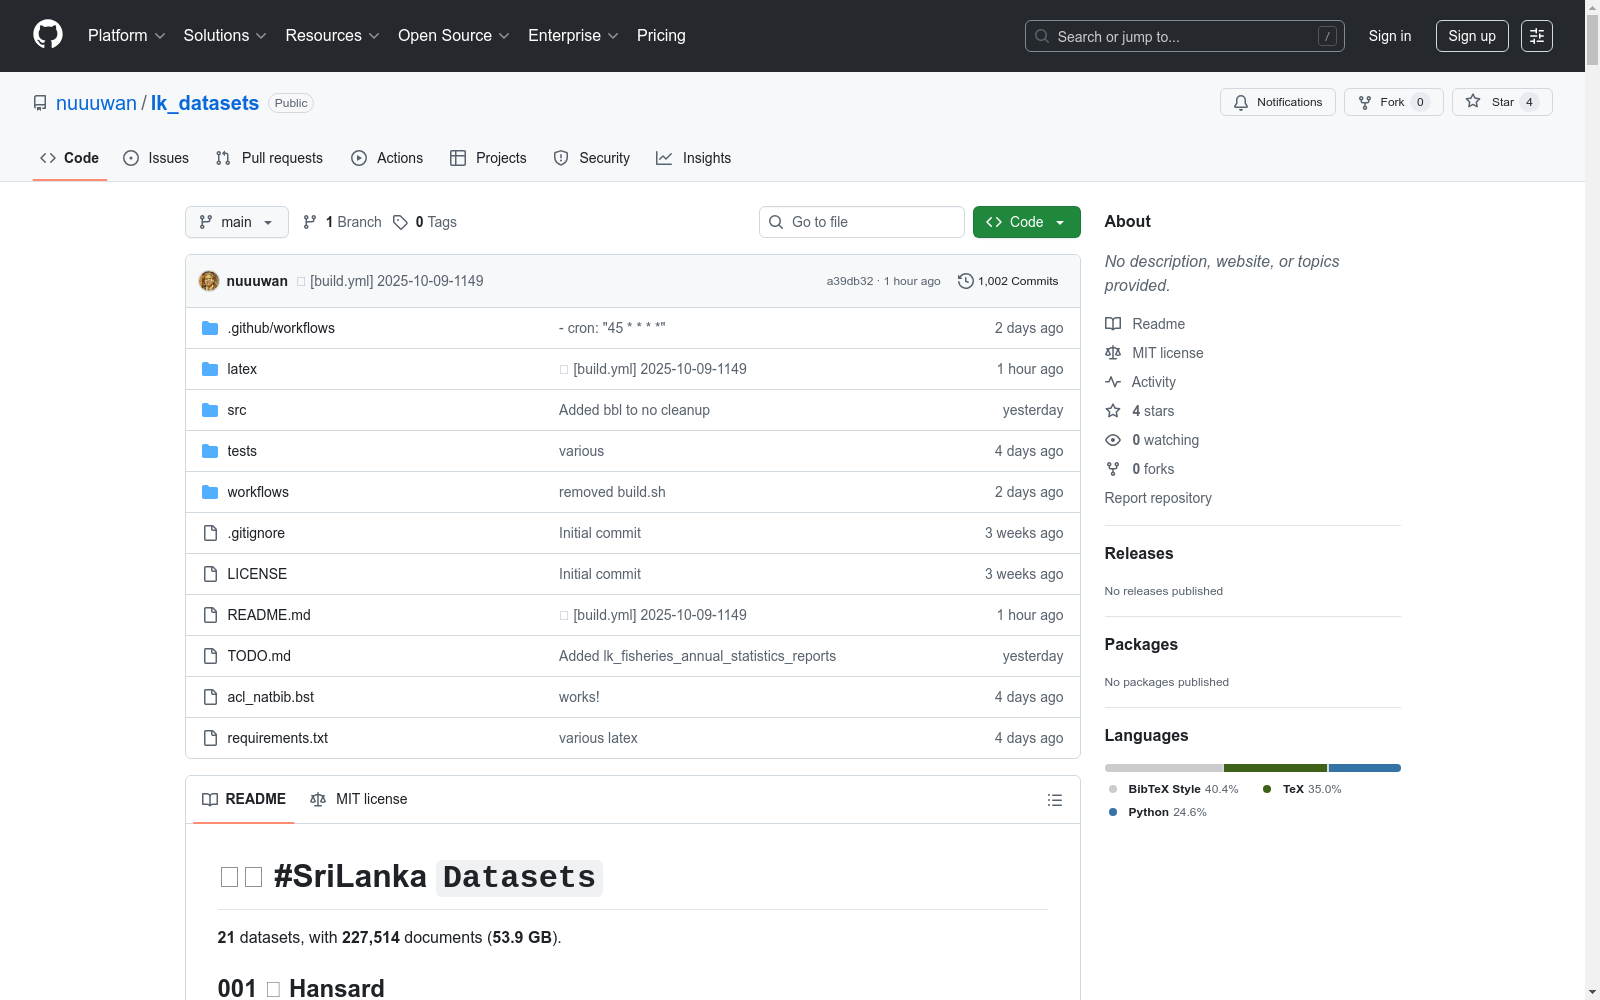Click the stars icon in About sidebar
Viewport: 1600px width, 1000px height.
coord(1113,411)
